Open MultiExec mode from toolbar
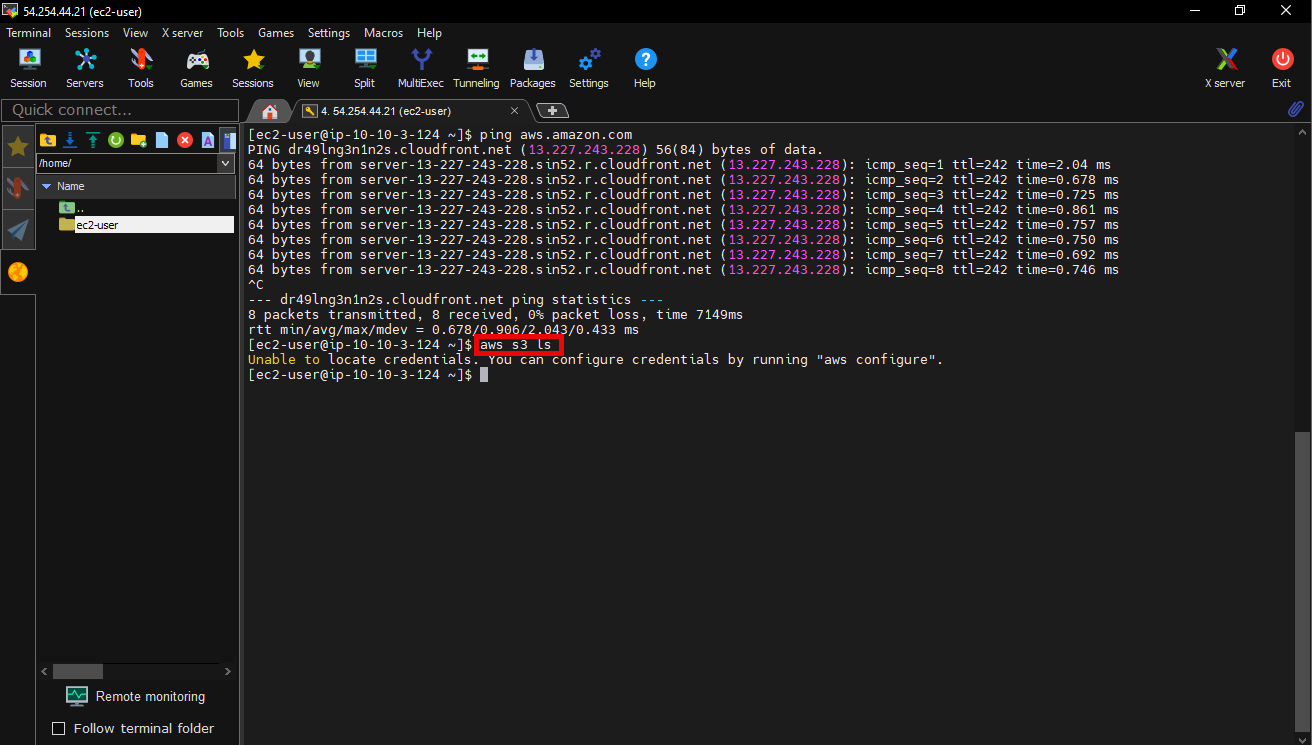The width and height of the screenshot is (1312, 745). 421,68
